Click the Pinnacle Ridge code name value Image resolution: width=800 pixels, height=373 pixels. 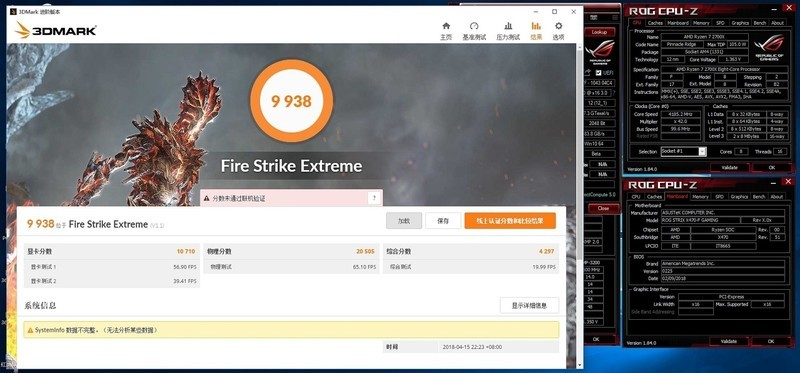(683, 44)
